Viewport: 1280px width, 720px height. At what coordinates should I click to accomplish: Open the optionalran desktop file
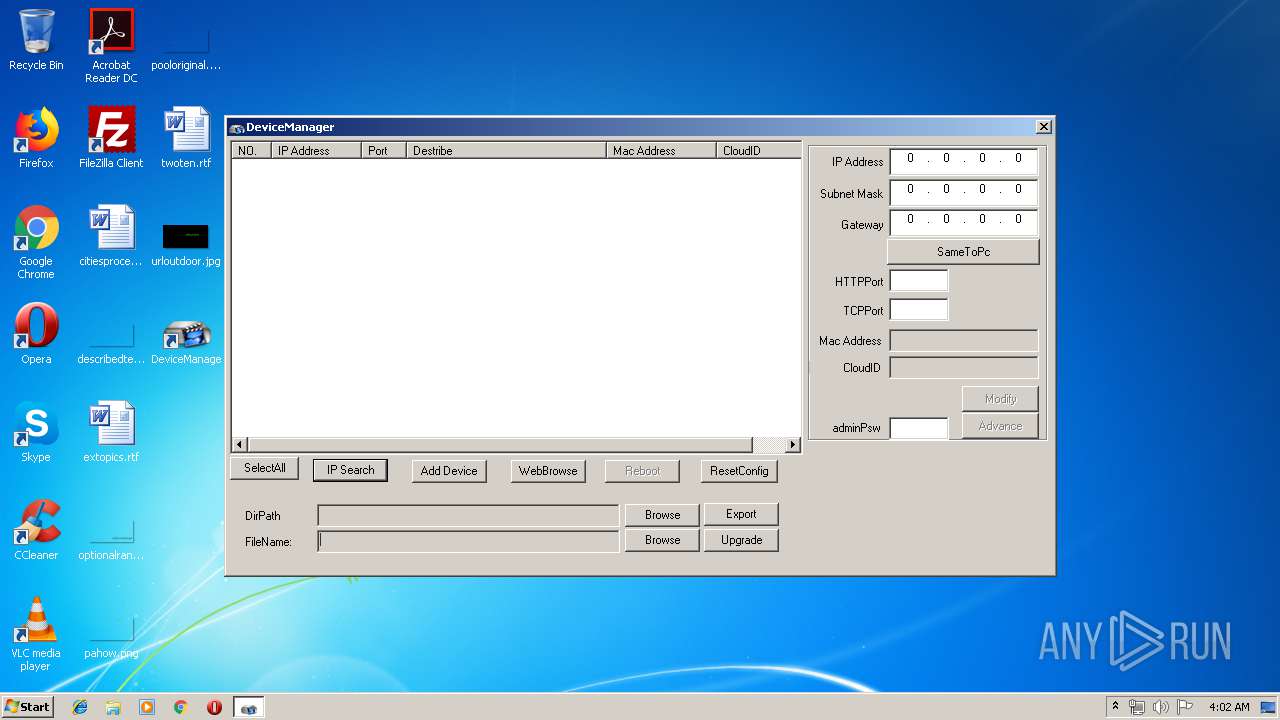[x=111, y=538]
